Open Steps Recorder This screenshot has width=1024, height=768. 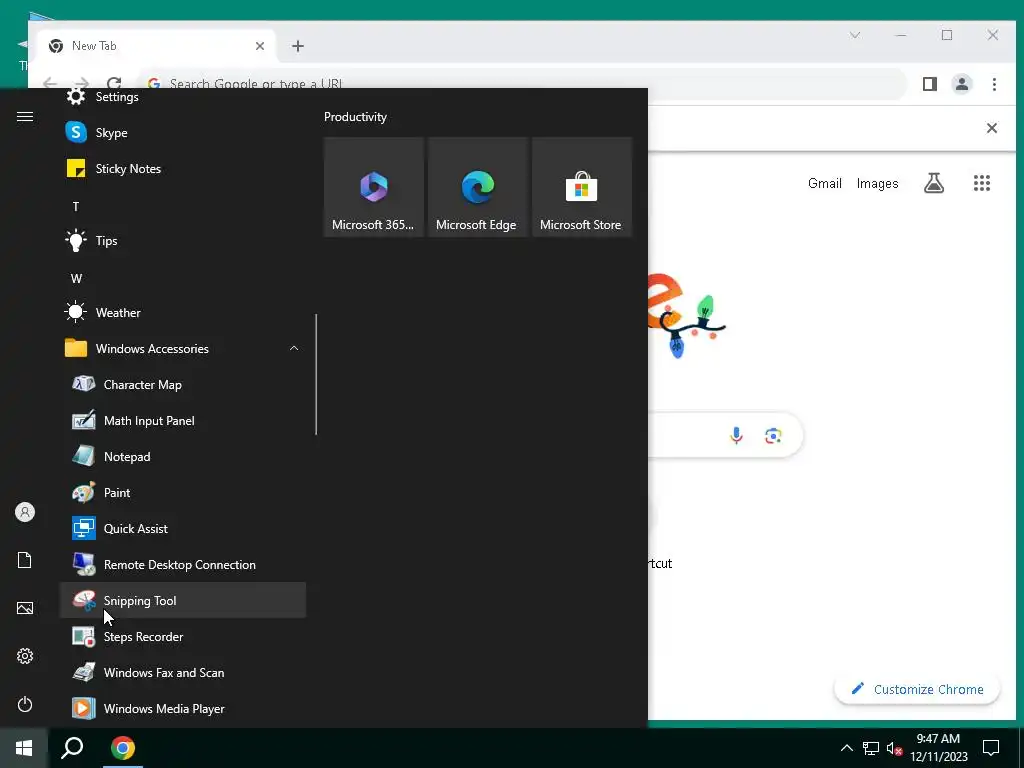183,636
